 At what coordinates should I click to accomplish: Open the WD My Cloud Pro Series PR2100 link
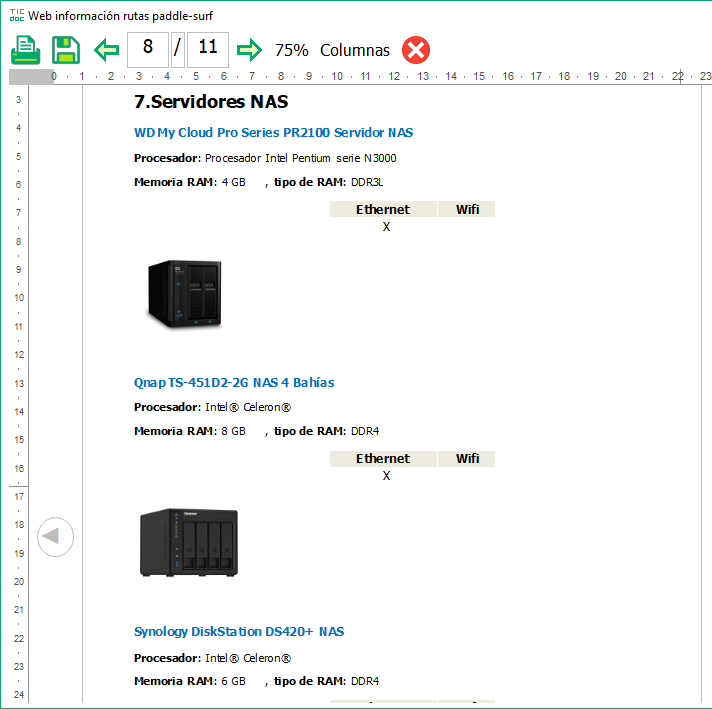click(273, 133)
